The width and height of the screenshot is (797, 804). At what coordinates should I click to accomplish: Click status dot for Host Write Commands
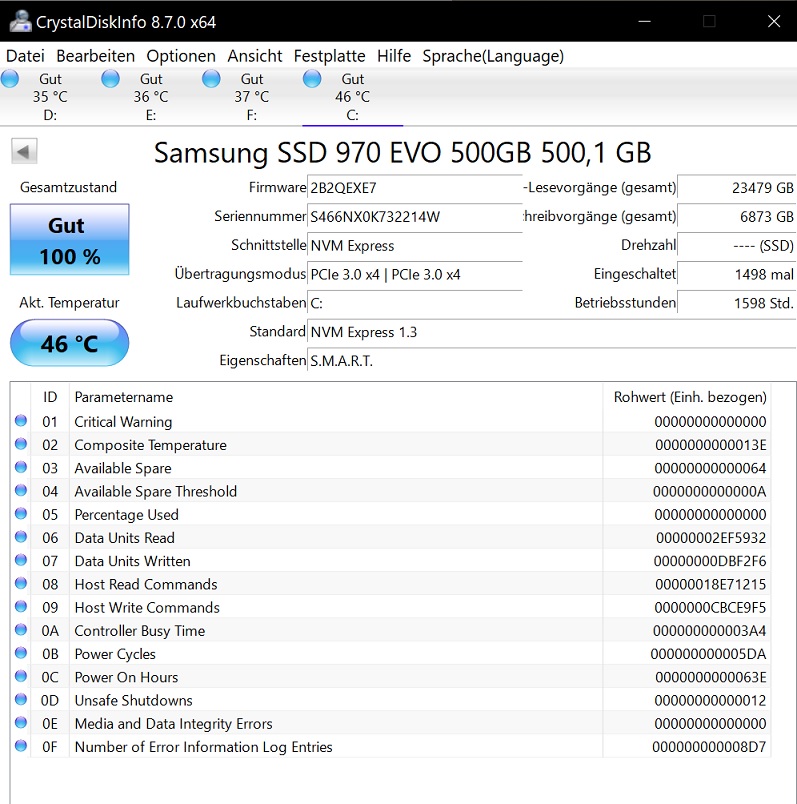21,607
